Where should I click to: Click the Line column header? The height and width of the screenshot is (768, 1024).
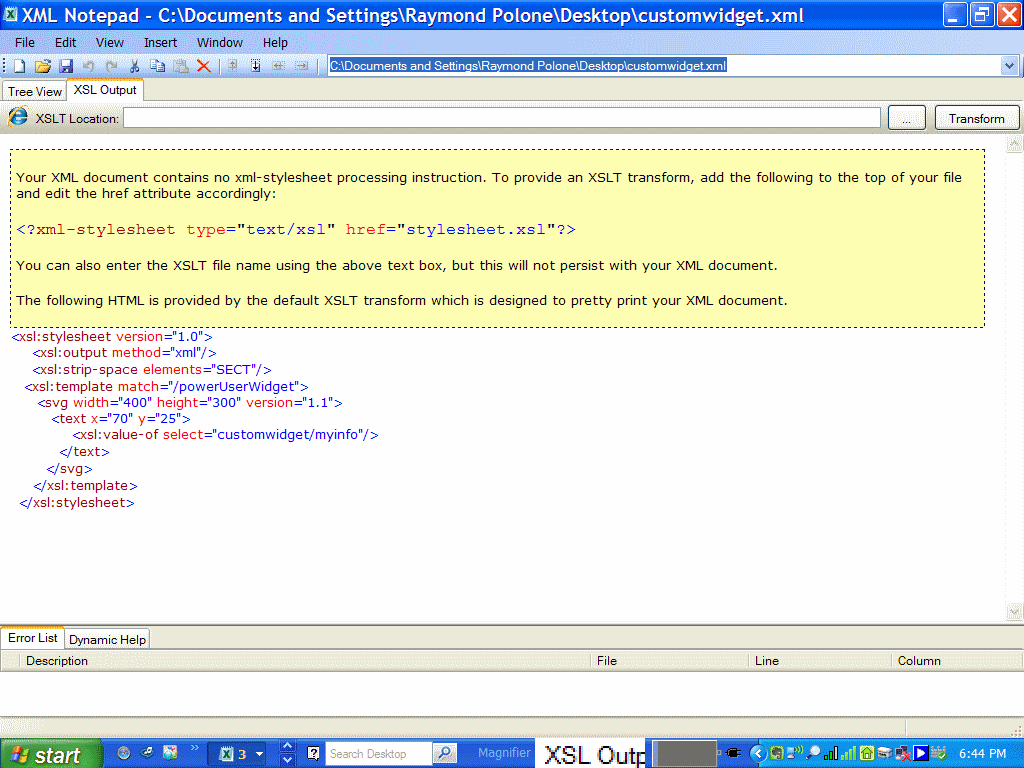click(820, 661)
